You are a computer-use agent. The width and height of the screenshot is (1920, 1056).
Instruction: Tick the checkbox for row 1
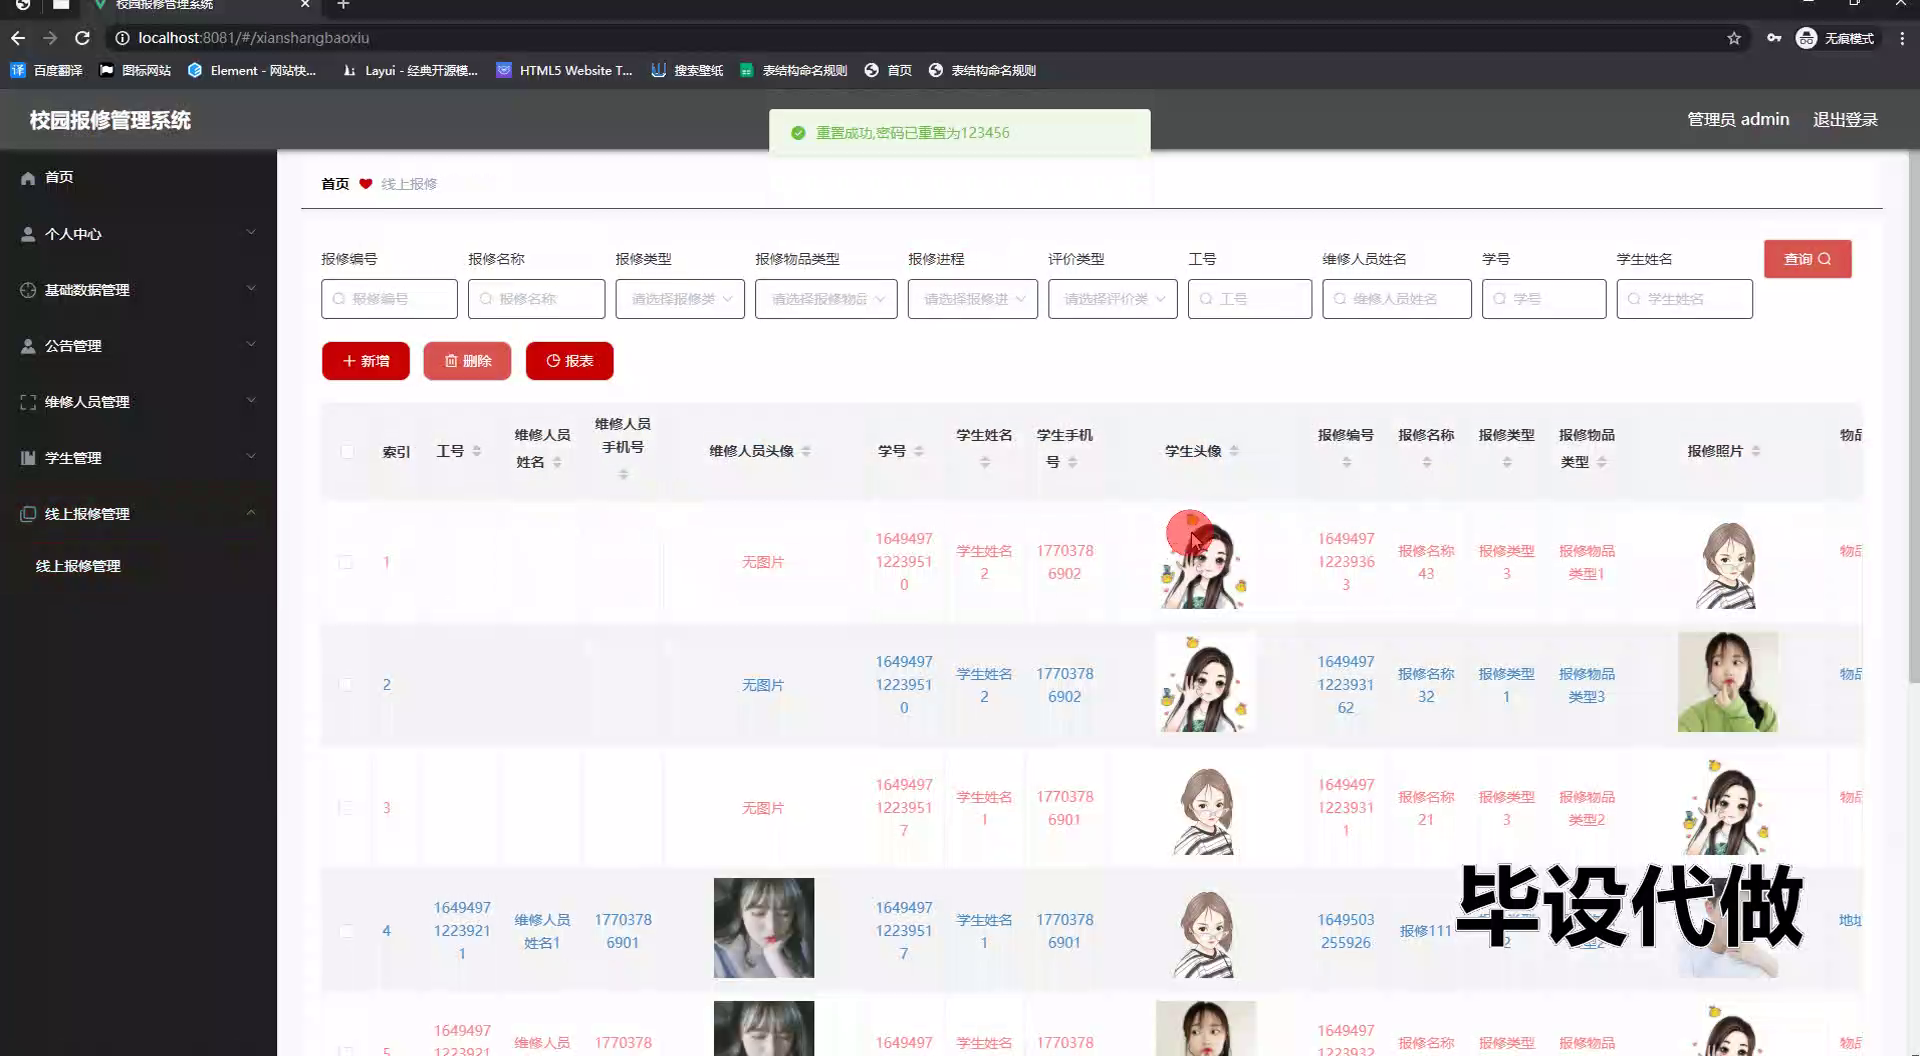tap(346, 562)
